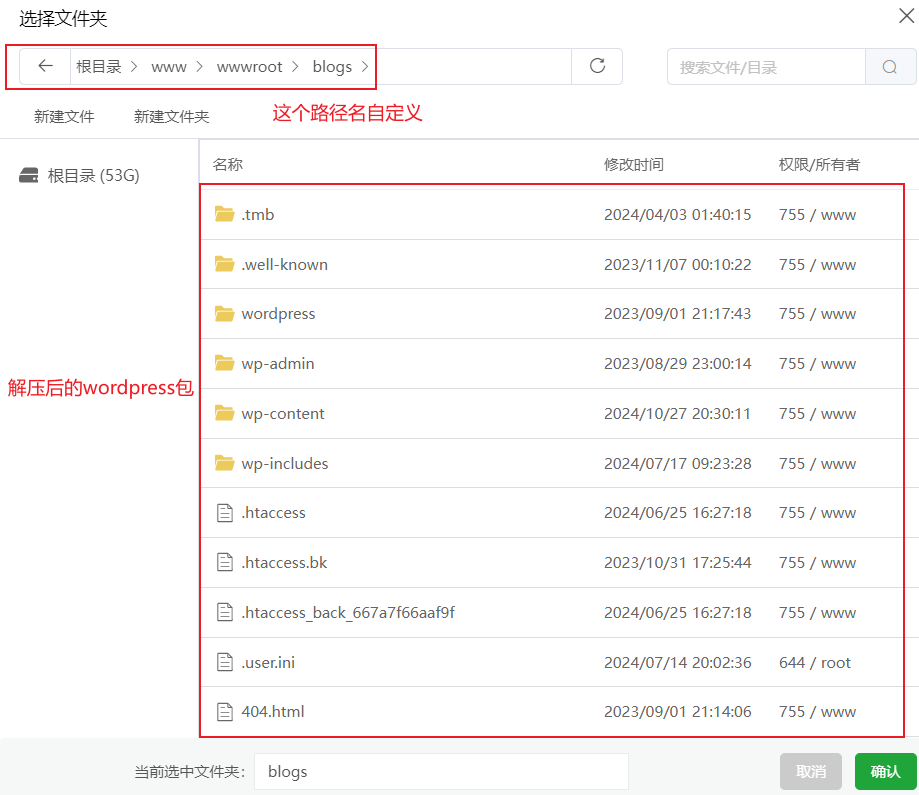Click date 2023/11/07 00:10:22
This screenshot has width=919, height=795.
678,264
